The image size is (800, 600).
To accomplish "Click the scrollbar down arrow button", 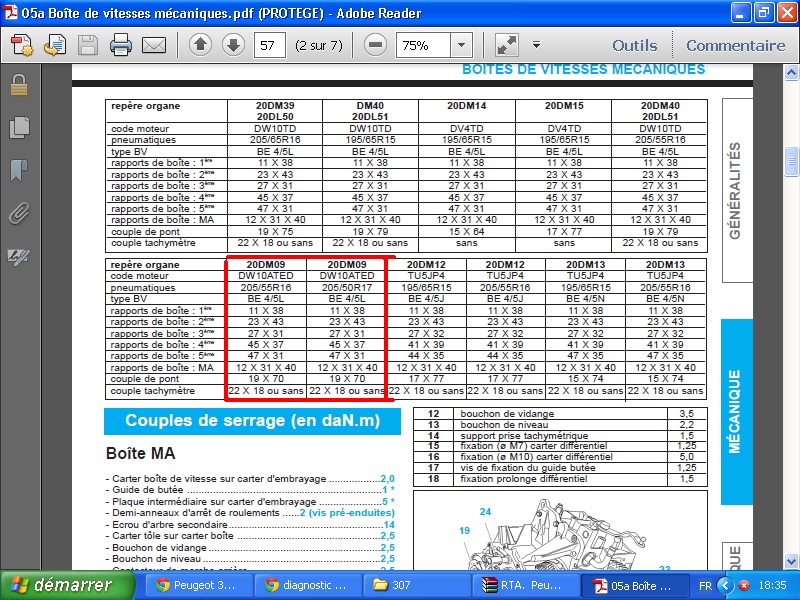I will coord(791,561).
